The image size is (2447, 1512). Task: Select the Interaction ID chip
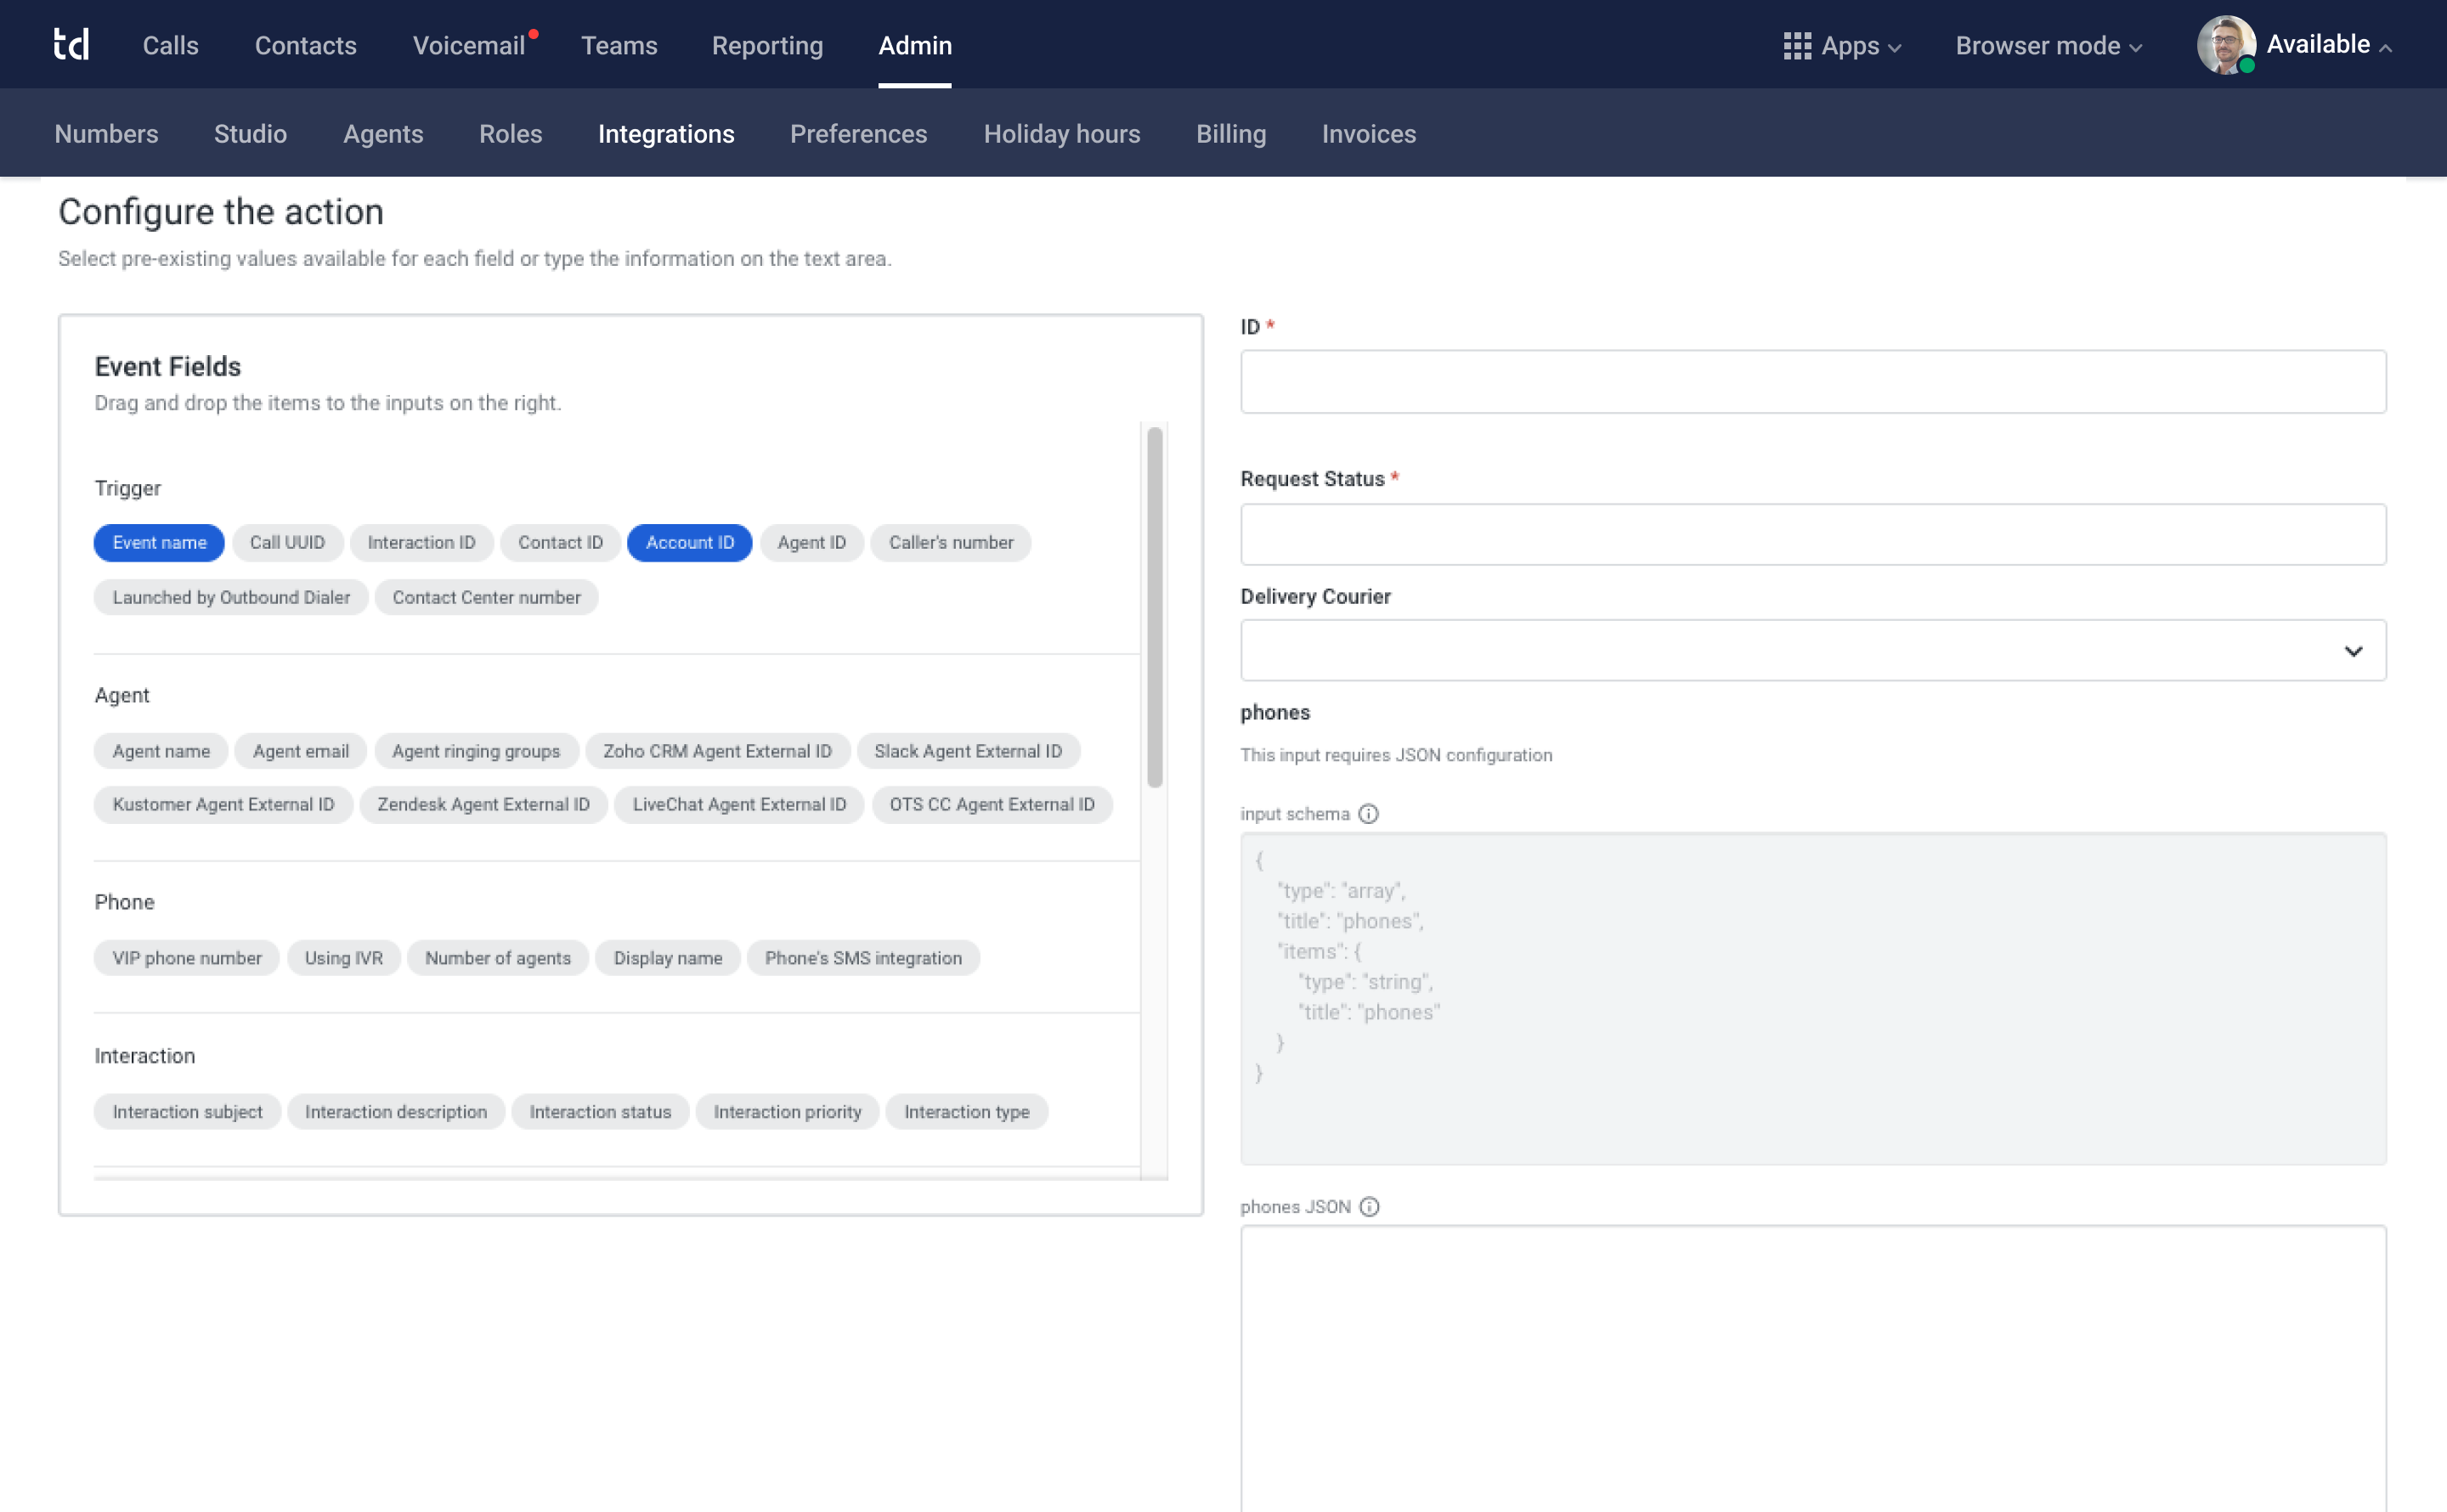click(421, 543)
